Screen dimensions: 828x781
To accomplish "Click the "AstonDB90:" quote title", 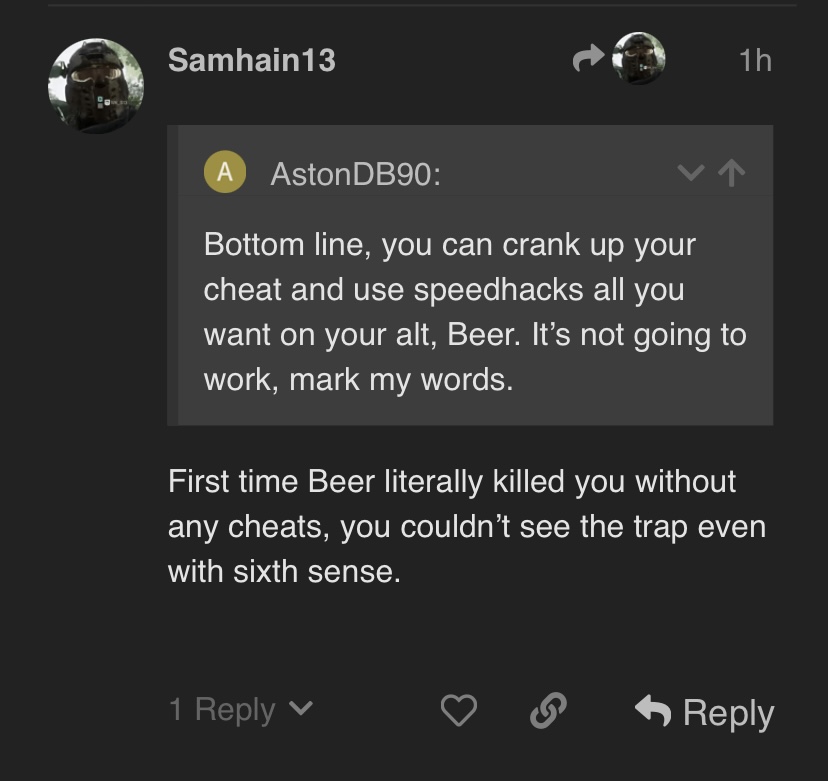I will pos(355,174).
